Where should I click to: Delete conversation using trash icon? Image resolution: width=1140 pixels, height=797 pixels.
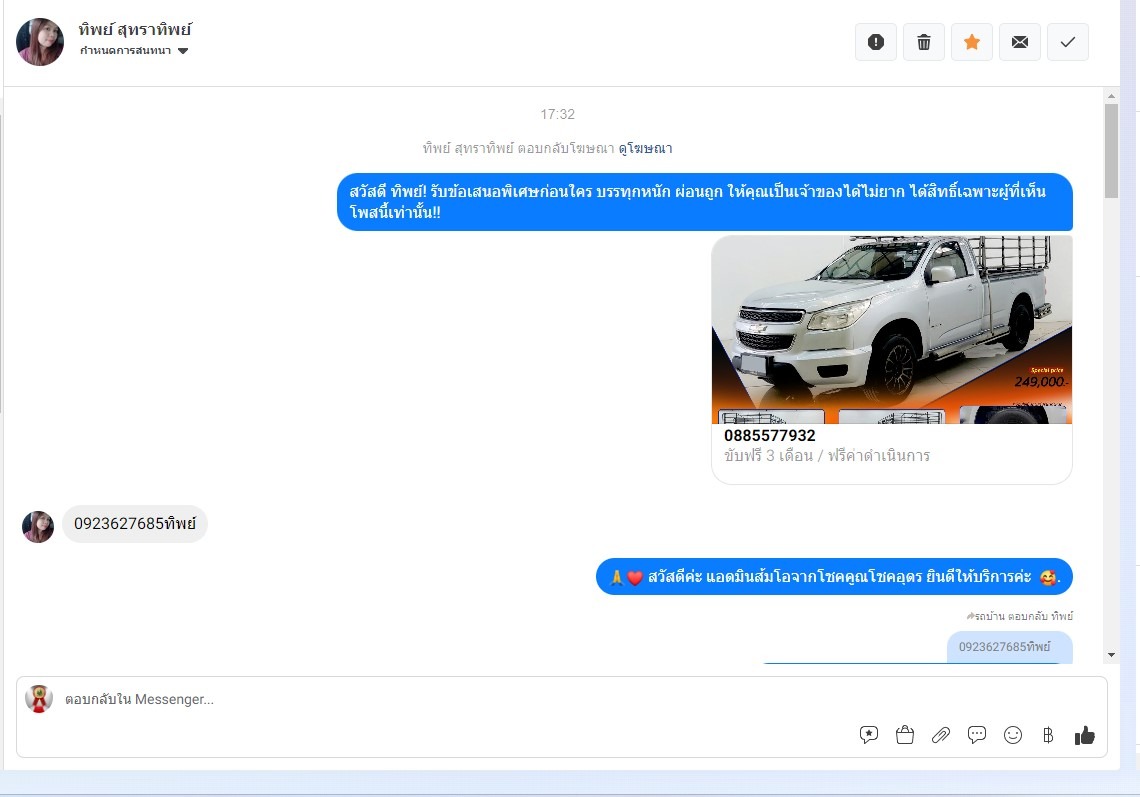point(923,42)
